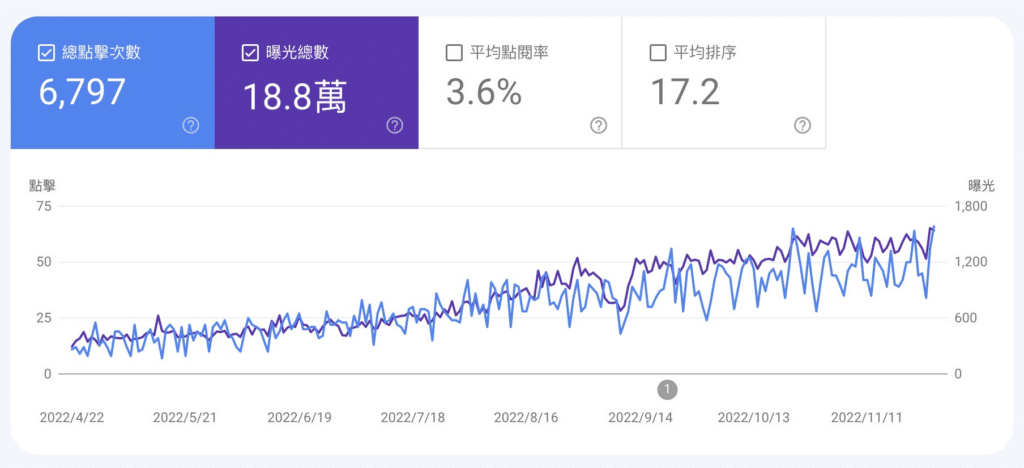This screenshot has height=468, width=1024.
Task: Click the 點擊 left axis title
Action: [43, 185]
